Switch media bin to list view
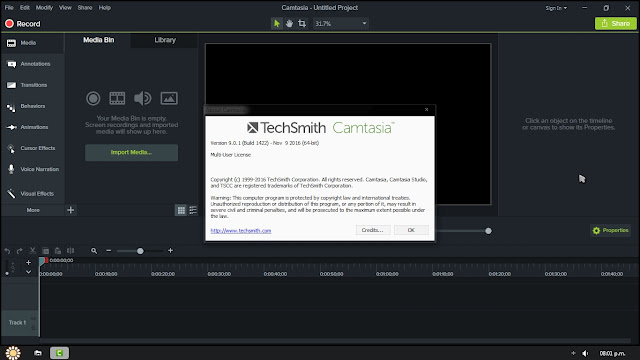This screenshot has height=360, width=640. 193,210
